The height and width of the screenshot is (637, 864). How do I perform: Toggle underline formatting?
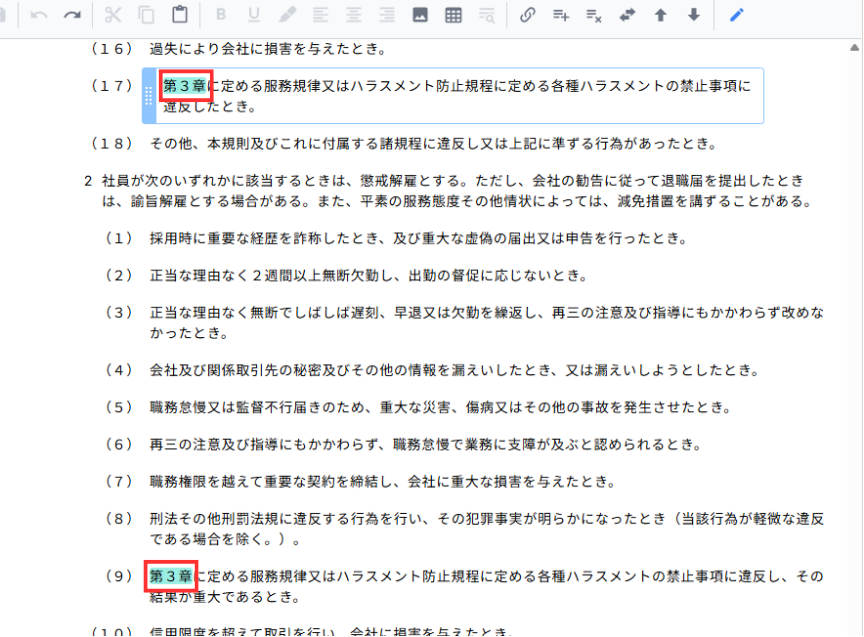254,16
